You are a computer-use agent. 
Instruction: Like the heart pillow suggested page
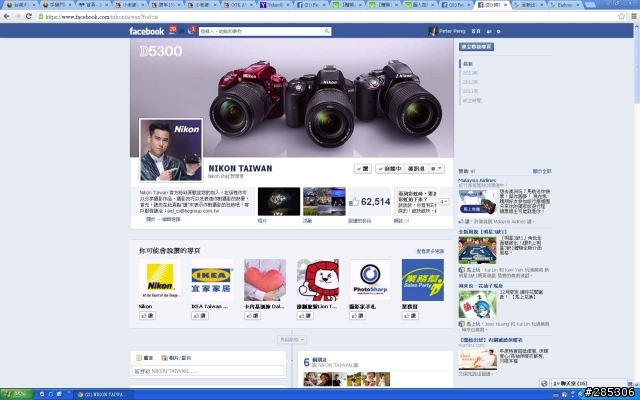point(252,316)
